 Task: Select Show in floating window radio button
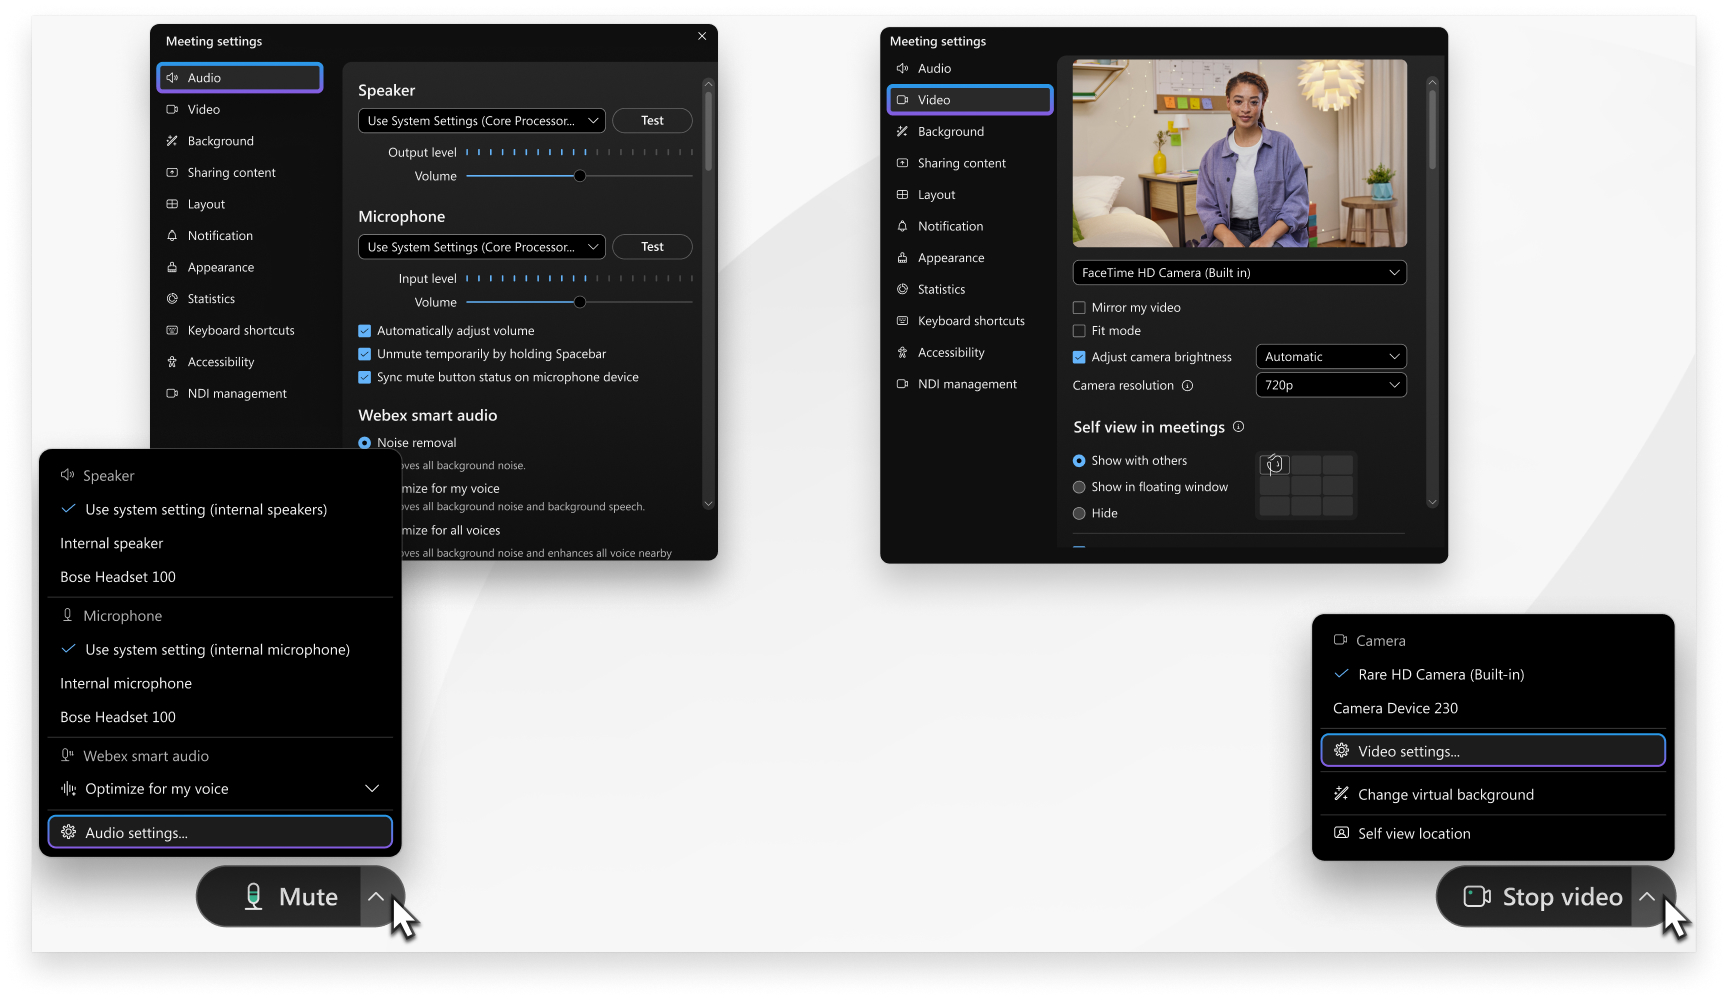pyautogui.click(x=1079, y=487)
